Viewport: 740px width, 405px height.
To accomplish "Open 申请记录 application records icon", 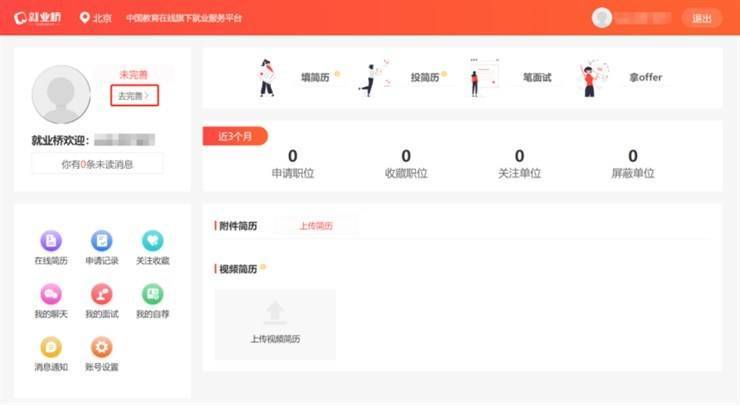I will [x=101, y=241].
